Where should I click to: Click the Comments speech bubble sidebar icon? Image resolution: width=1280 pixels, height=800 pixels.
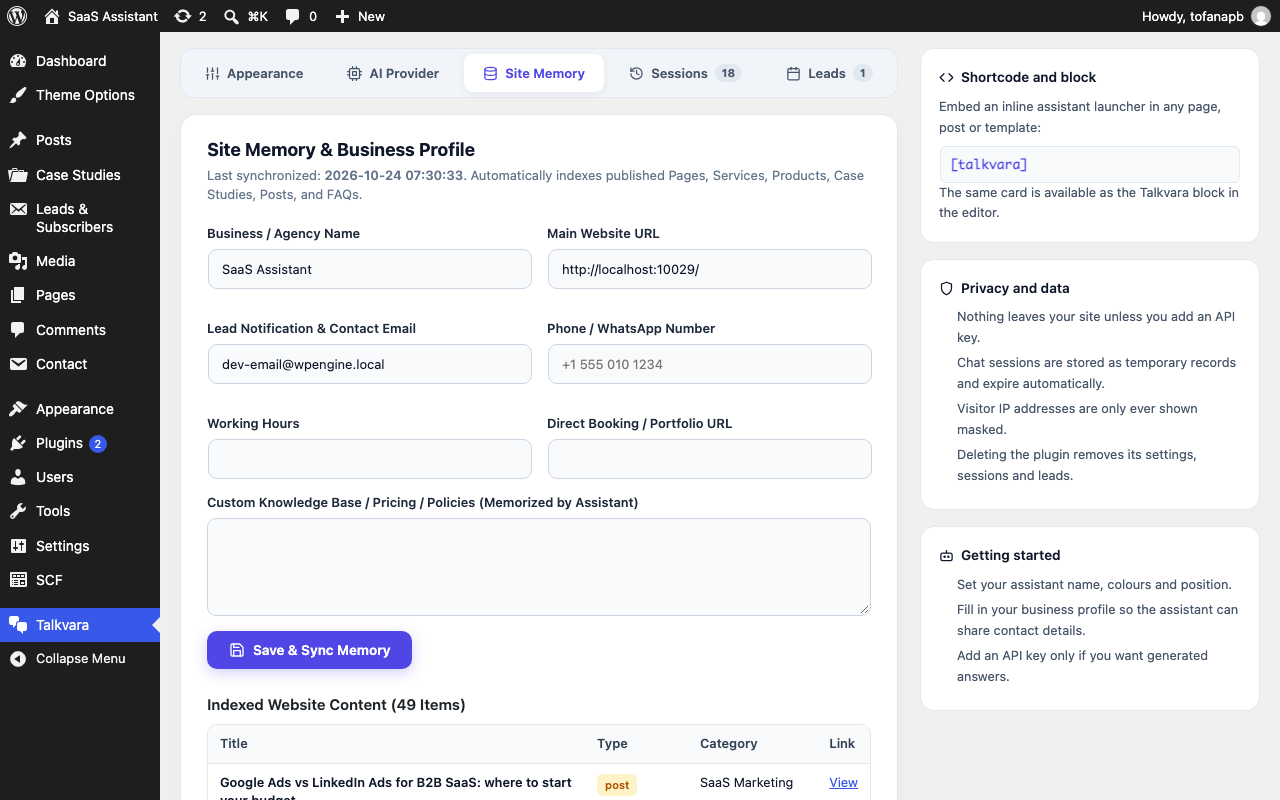point(18,330)
